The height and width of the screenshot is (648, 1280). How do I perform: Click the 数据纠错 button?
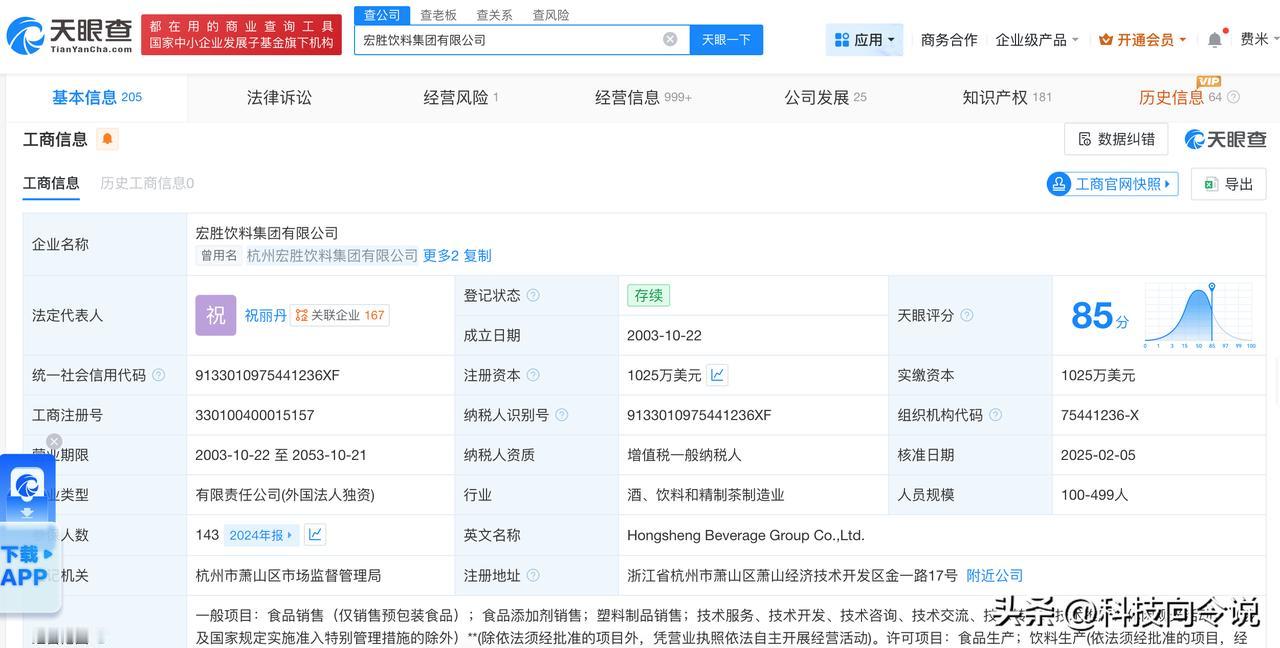[x=1116, y=139]
